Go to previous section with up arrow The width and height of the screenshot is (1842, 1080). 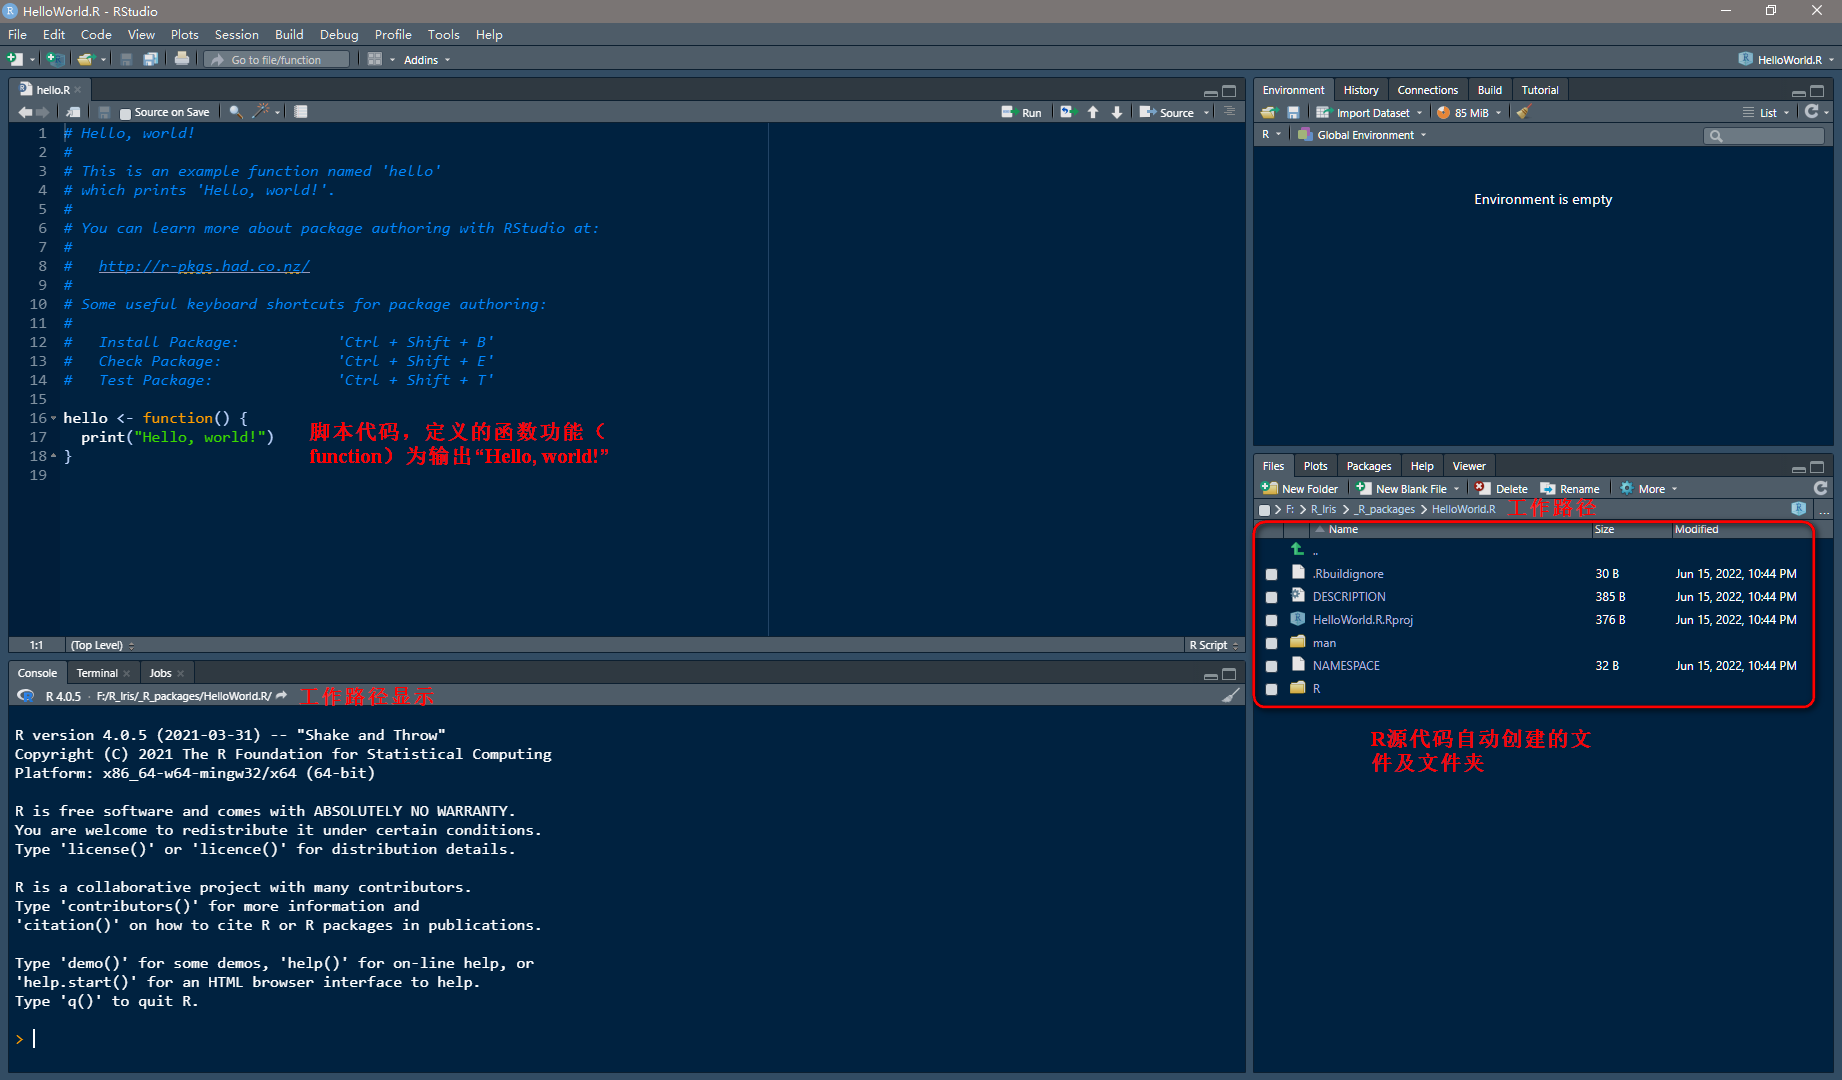pos(1093,112)
